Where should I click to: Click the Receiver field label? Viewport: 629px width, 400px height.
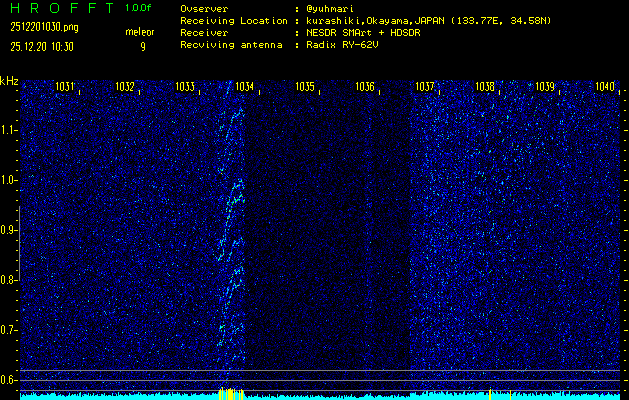pyautogui.click(x=204, y=33)
